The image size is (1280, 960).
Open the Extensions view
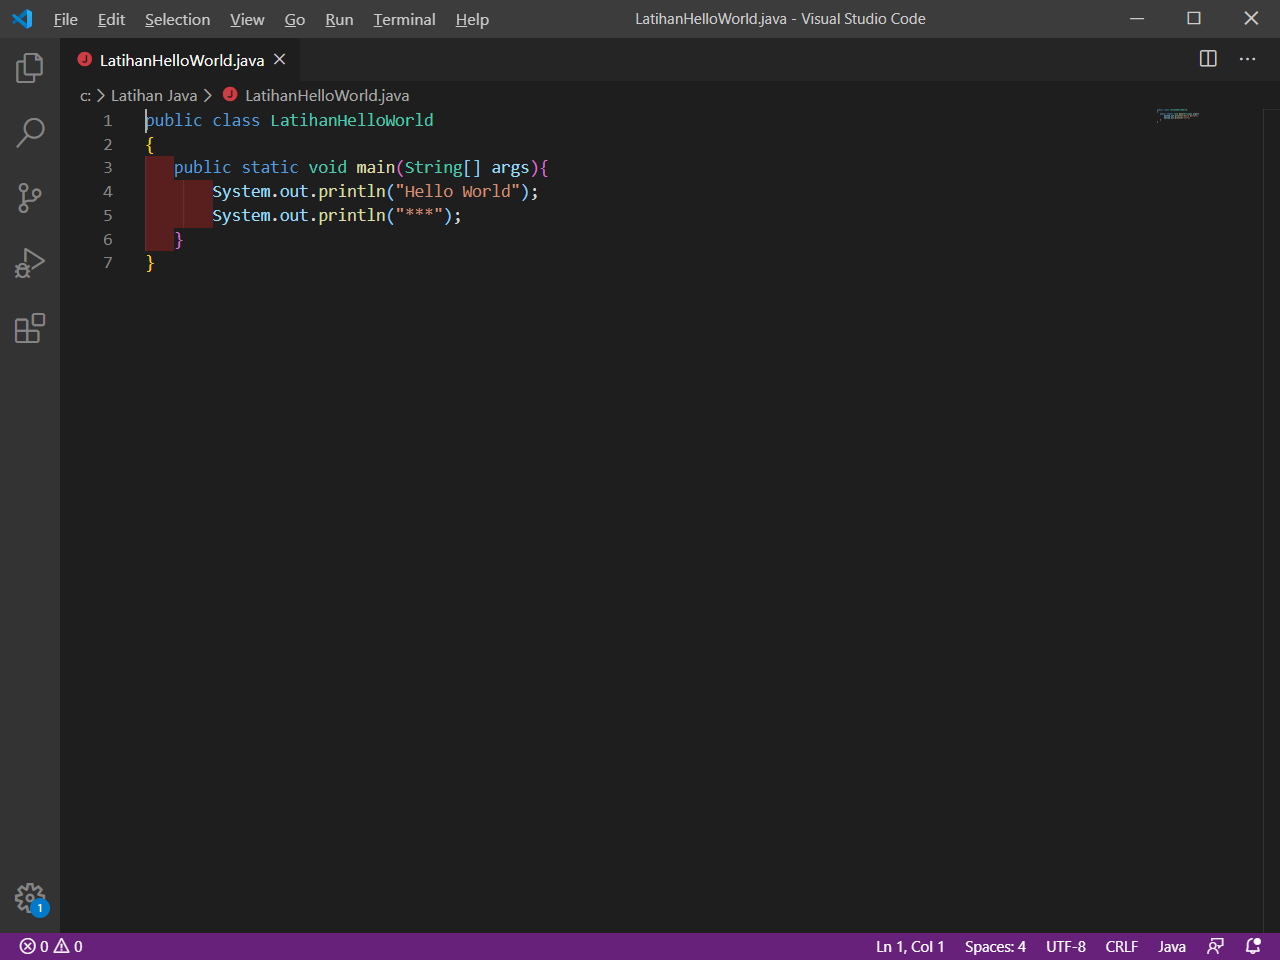30,328
